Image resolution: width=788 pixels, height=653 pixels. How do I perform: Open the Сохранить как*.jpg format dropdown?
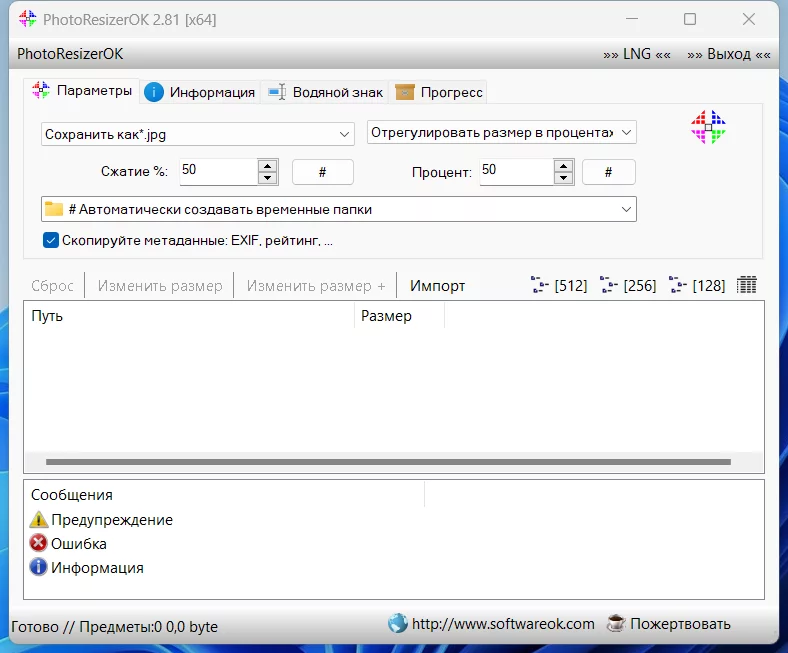click(198, 134)
